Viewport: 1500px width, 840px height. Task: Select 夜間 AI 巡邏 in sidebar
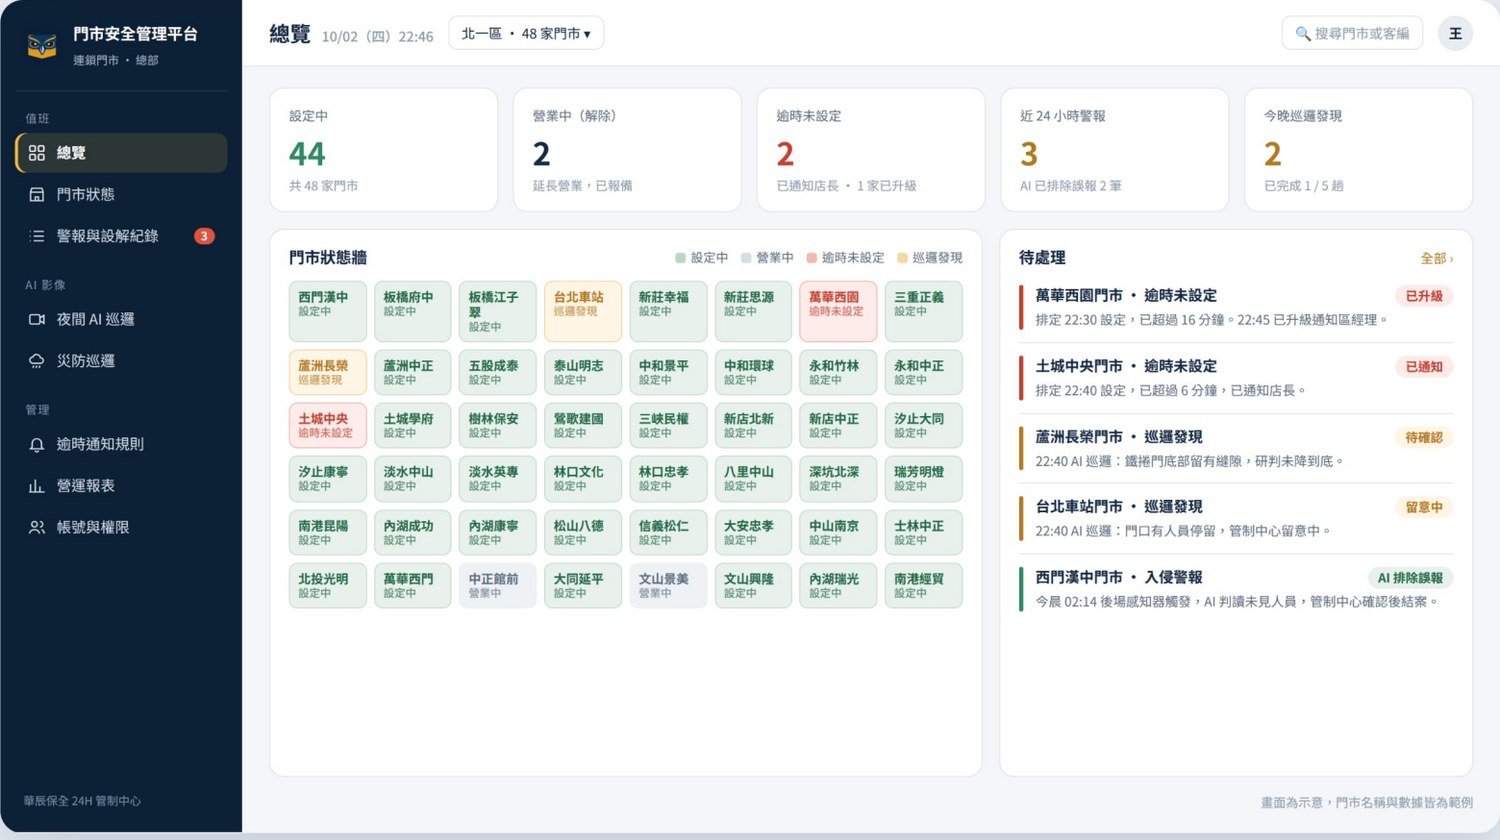(121, 320)
